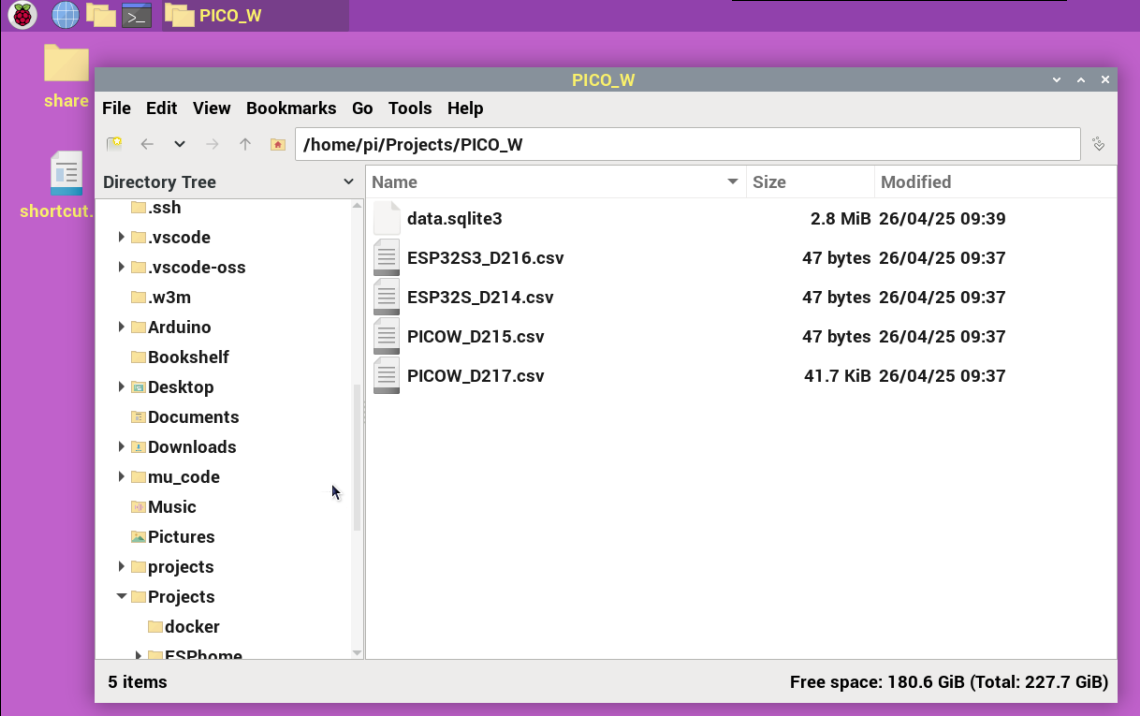Open the file manager from the taskbar
This screenshot has height=716, width=1140.
pos(101,15)
